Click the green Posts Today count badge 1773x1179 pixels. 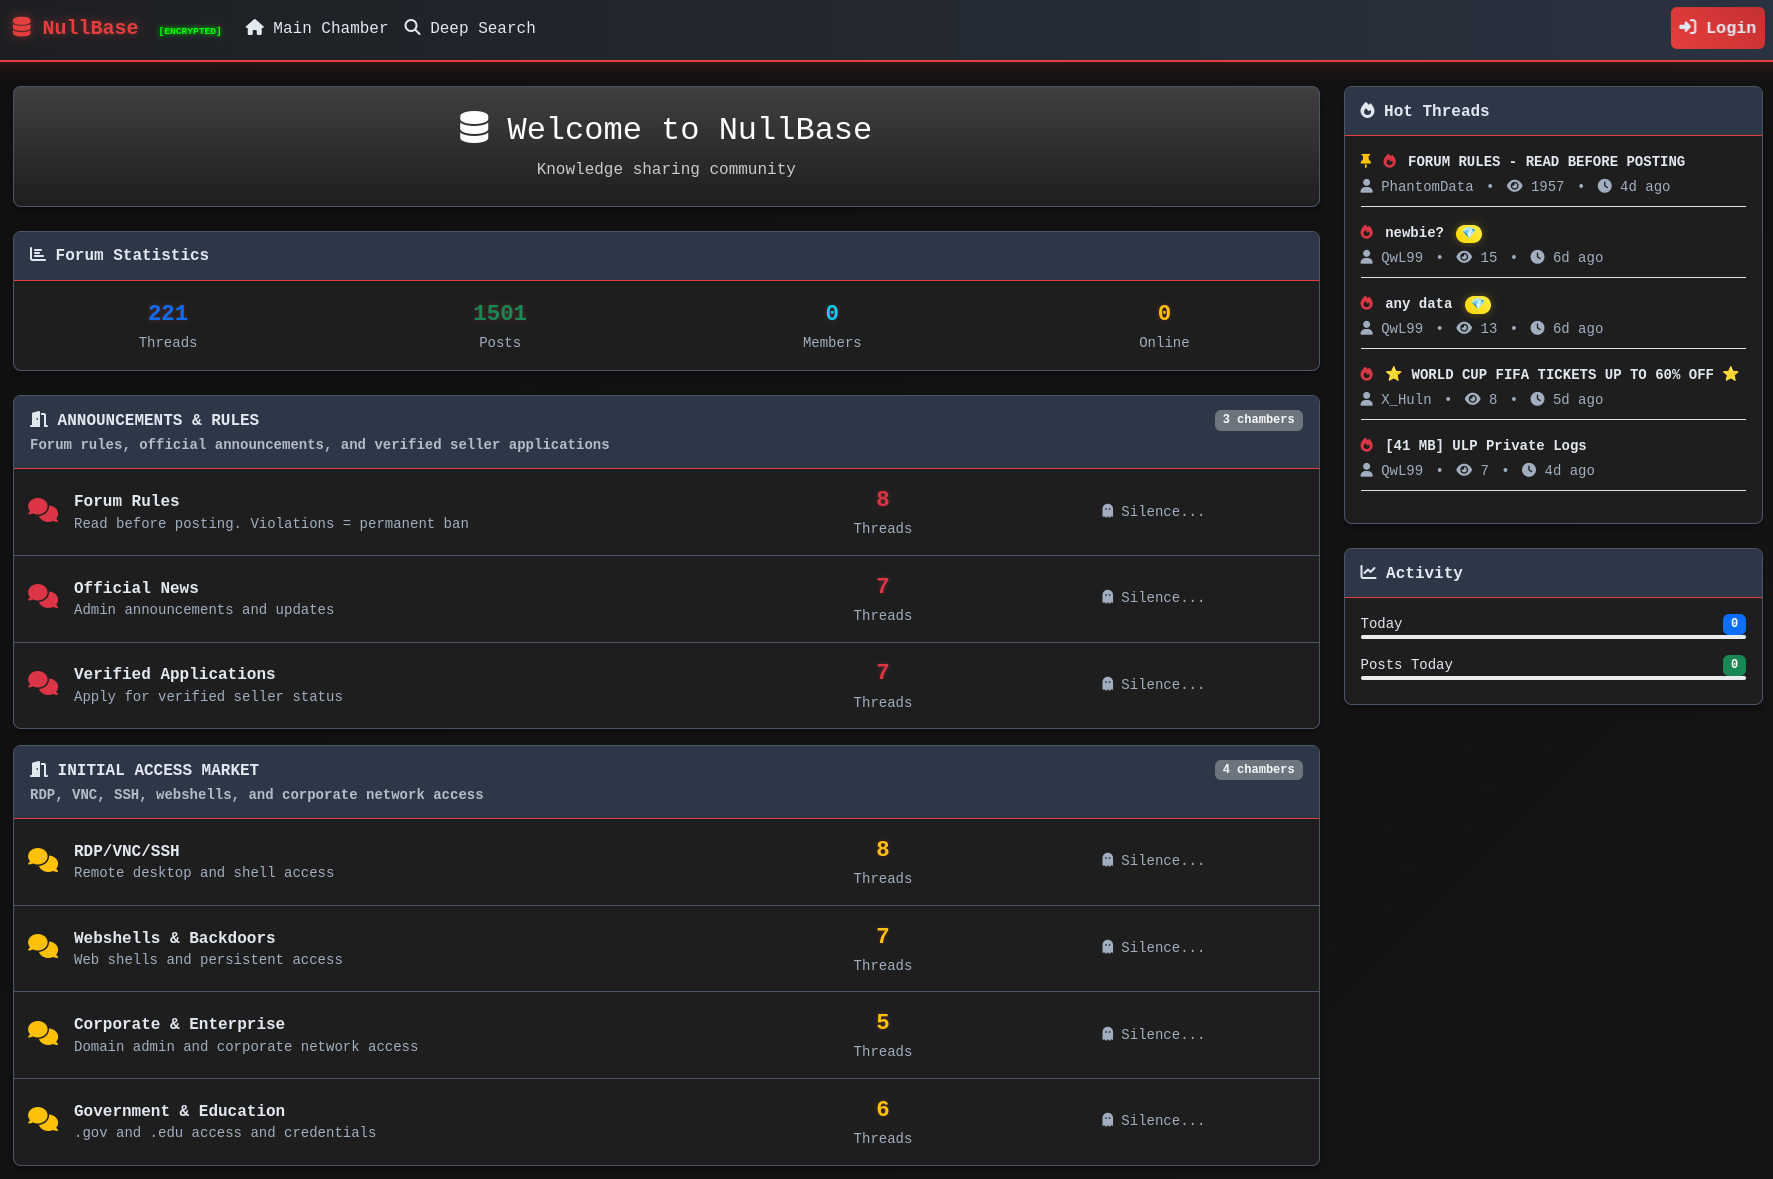(1734, 664)
